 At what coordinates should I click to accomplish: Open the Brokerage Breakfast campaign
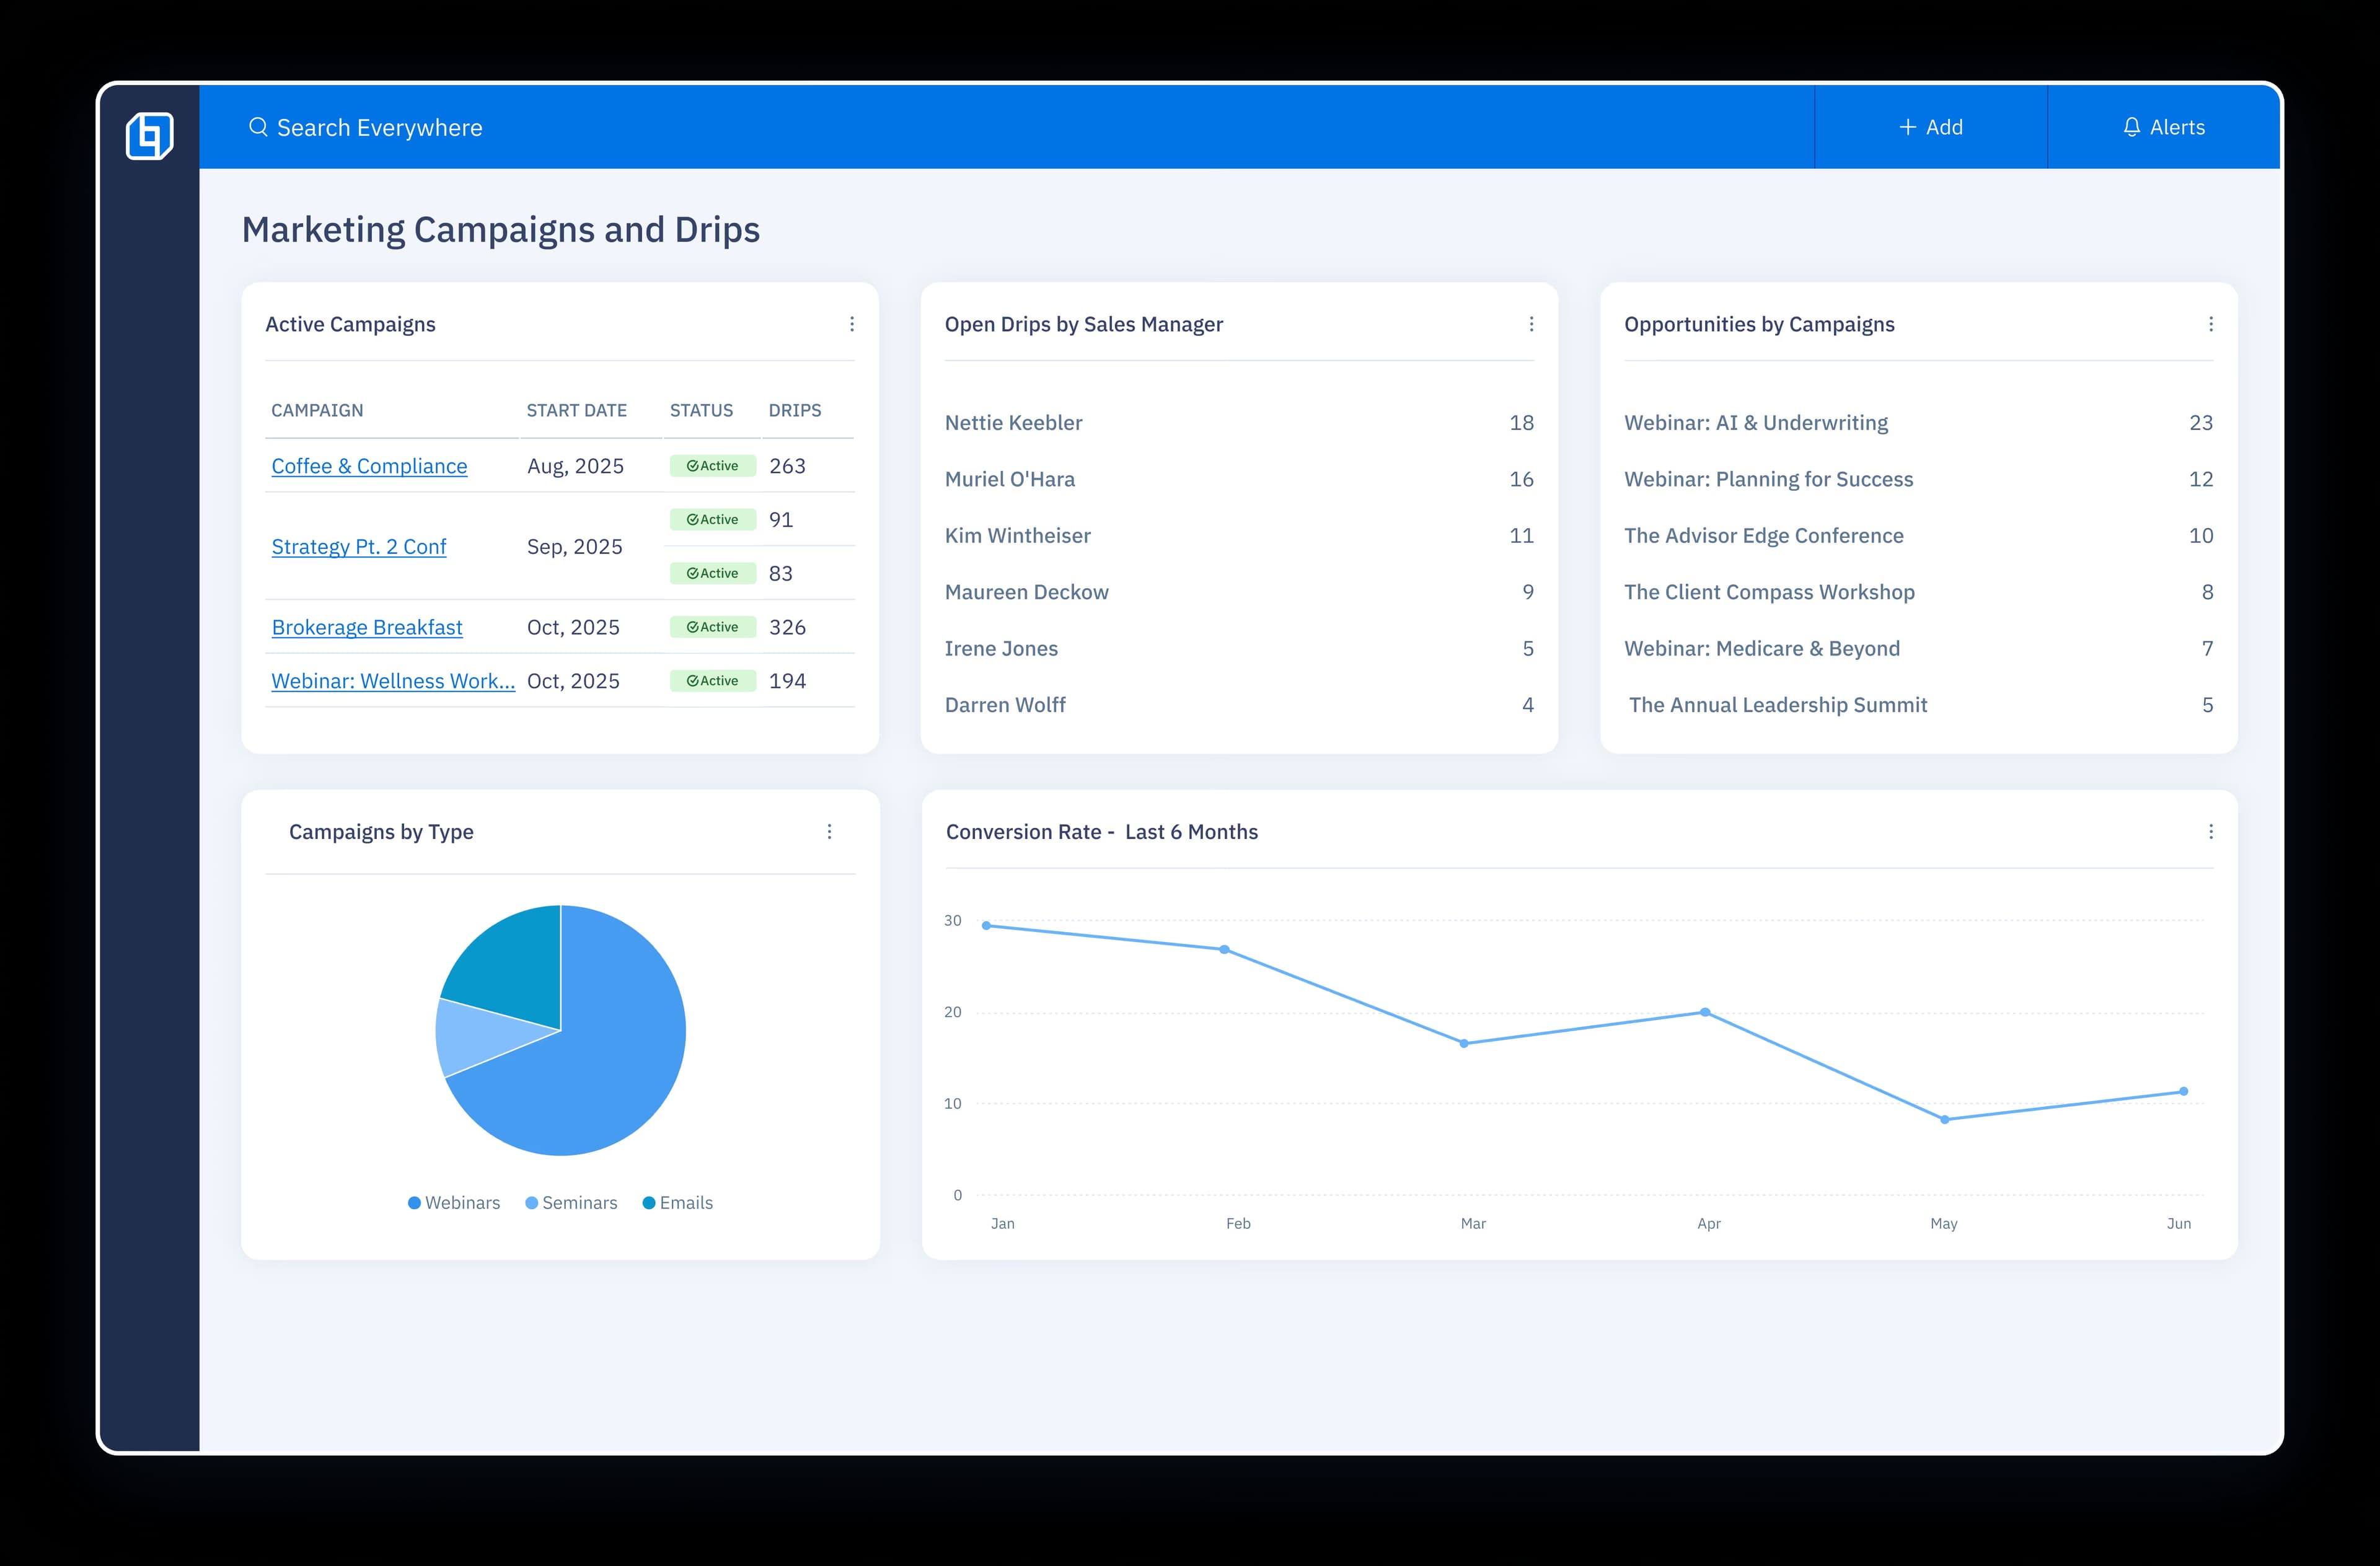(367, 626)
